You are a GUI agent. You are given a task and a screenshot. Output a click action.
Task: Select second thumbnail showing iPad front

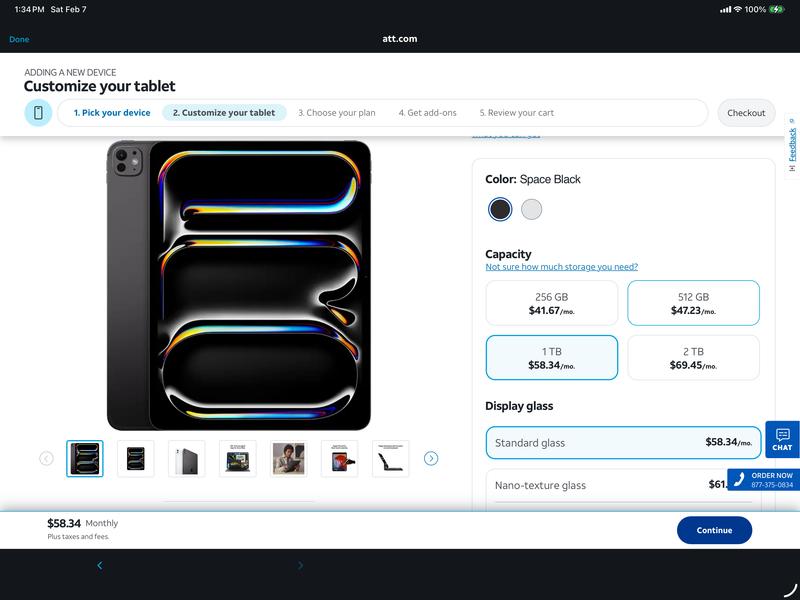click(x=136, y=459)
